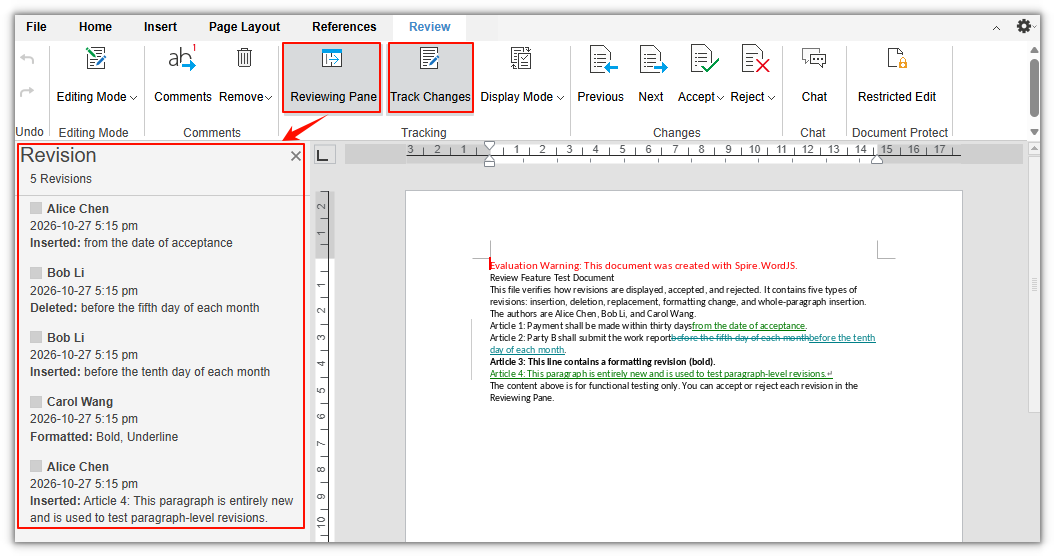Click the Editing Mode document icon
The image size is (1055, 557).
pyautogui.click(x=96, y=59)
